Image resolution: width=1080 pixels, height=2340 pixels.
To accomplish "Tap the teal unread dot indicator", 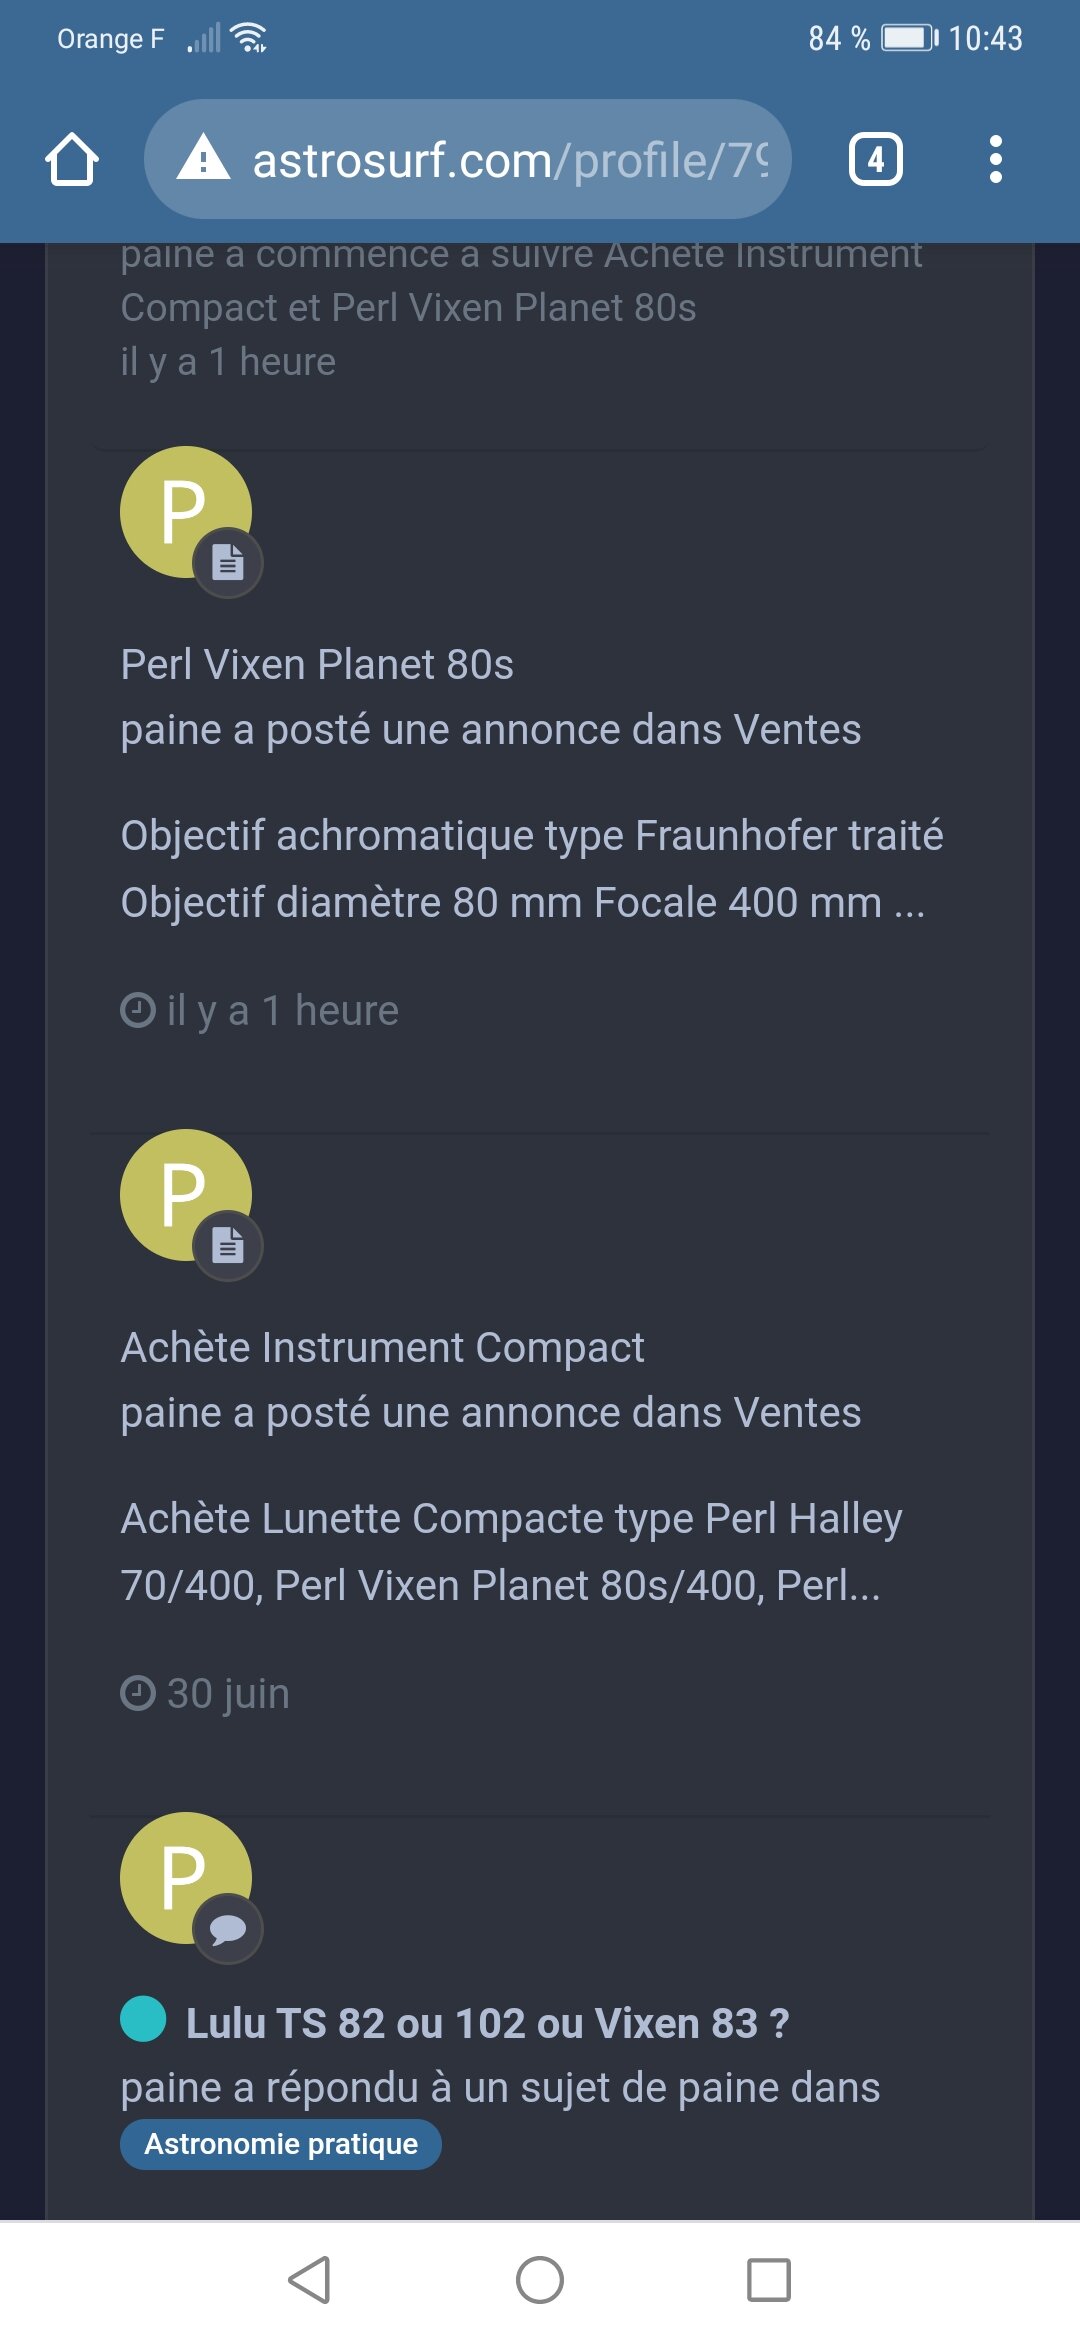I will click(143, 2018).
